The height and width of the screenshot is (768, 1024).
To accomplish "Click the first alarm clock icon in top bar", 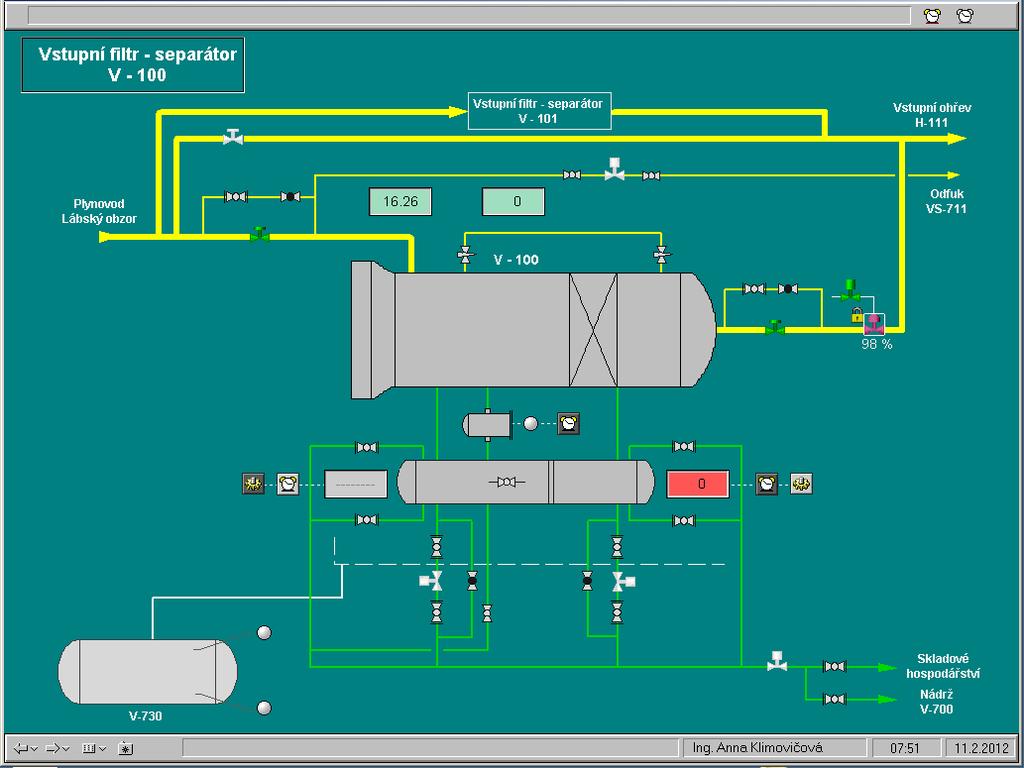I will (933, 16).
